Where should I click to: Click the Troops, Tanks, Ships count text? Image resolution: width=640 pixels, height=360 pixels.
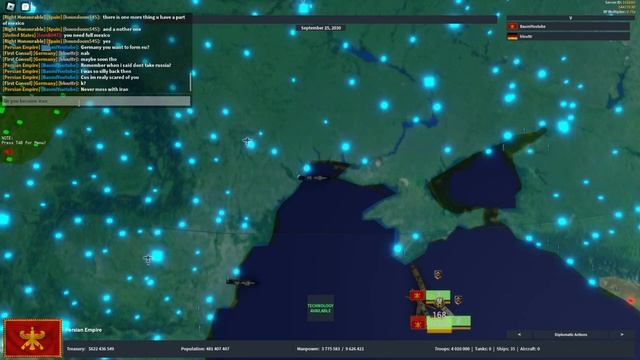(x=487, y=349)
